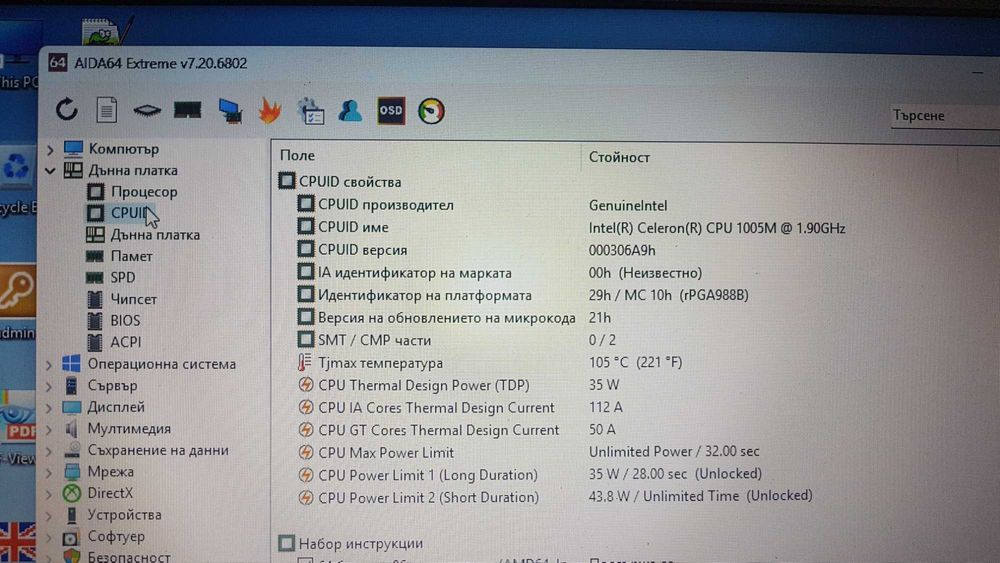This screenshot has width=1000, height=563.
Task: Select the CPUID tree item
Action: pos(130,212)
